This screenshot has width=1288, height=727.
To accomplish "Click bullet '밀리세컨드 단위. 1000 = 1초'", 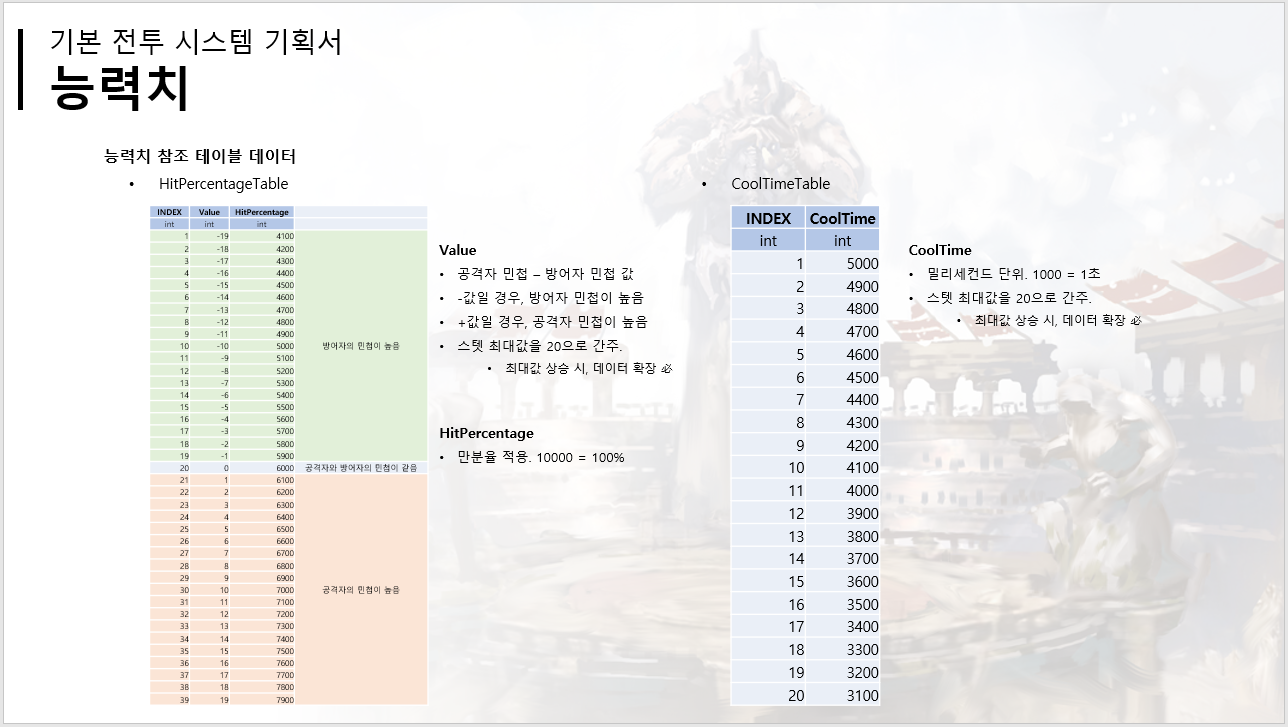I will coord(1013,274).
